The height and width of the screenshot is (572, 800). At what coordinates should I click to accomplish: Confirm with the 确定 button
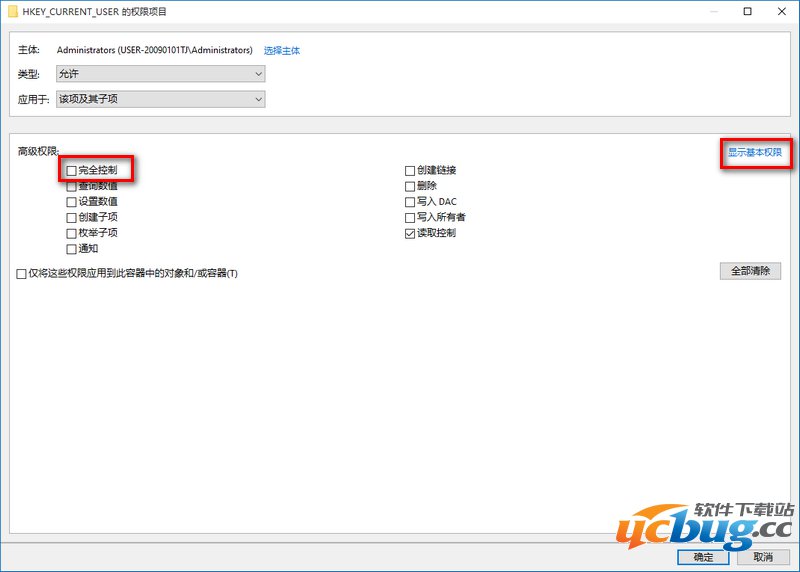pos(703,557)
